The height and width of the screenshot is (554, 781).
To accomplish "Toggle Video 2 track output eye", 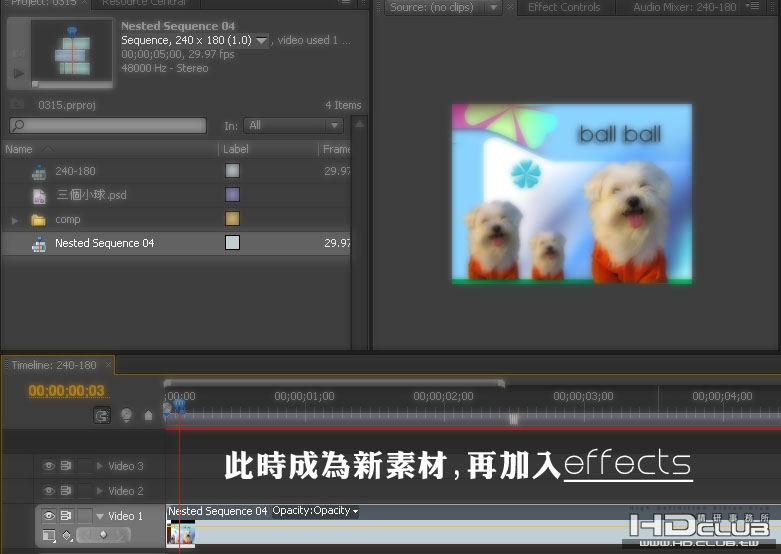I will pyautogui.click(x=49, y=491).
